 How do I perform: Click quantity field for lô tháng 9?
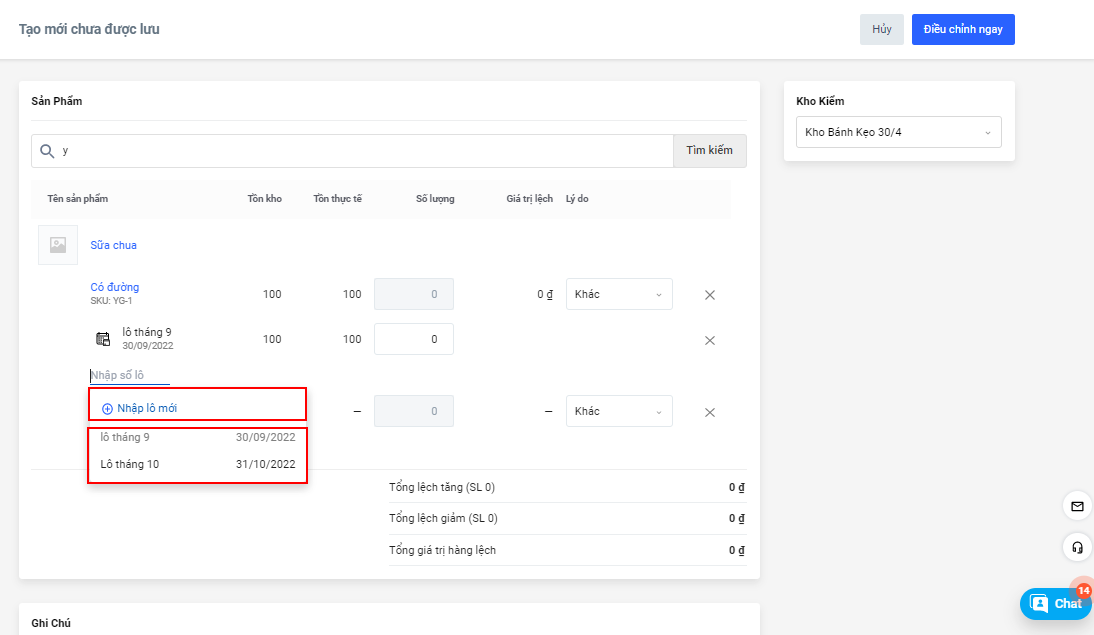point(413,339)
